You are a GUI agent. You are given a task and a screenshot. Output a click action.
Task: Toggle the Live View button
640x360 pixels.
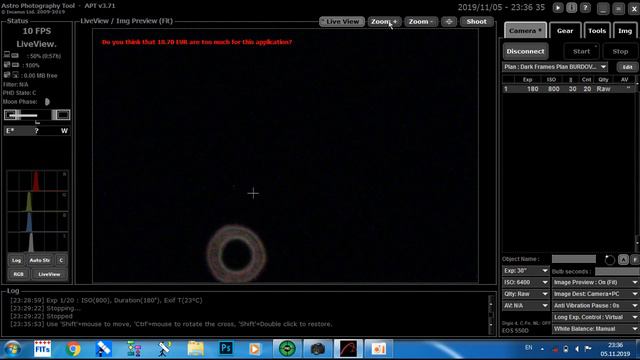(x=342, y=22)
